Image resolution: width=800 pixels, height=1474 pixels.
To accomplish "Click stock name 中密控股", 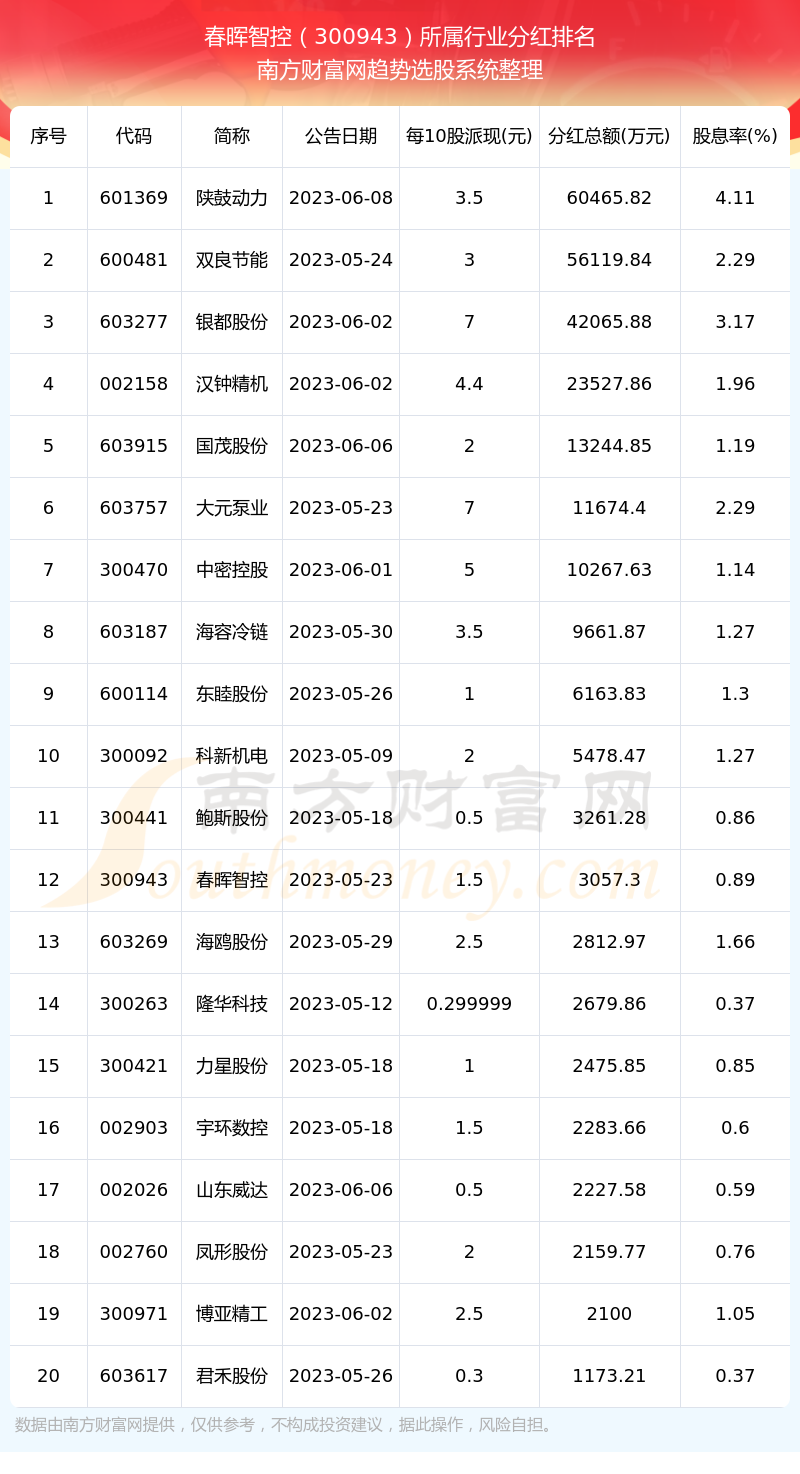I will (x=232, y=570).
